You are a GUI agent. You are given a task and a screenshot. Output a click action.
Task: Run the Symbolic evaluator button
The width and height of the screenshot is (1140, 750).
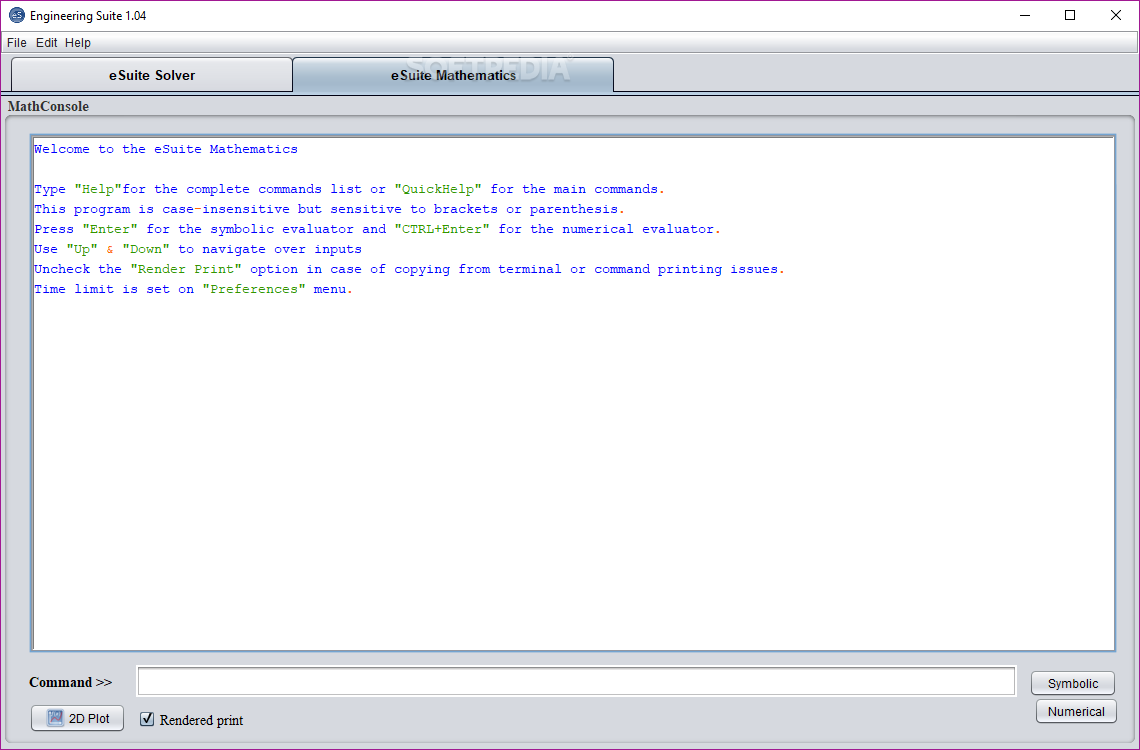(1072, 683)
